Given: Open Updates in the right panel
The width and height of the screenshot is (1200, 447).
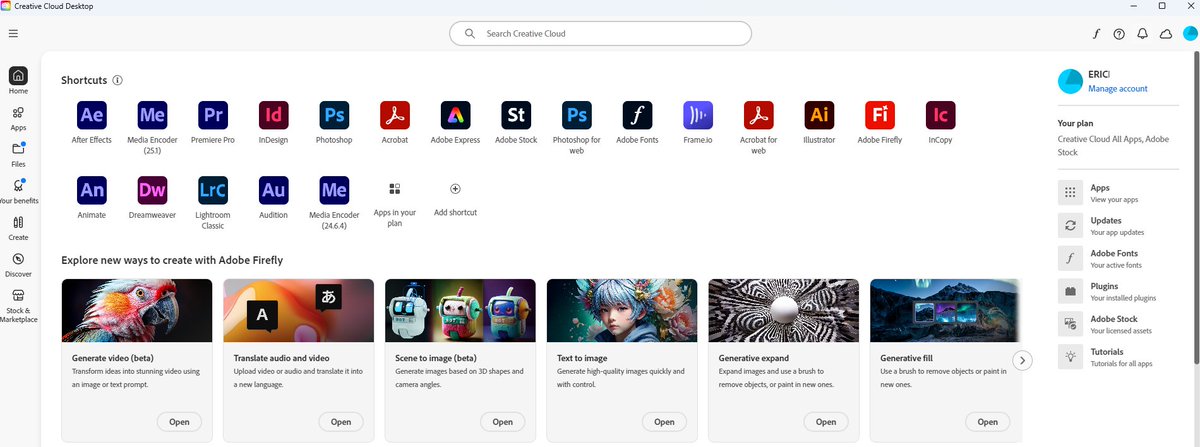Looking at the screenshot, I should (x=1120, y=226).
